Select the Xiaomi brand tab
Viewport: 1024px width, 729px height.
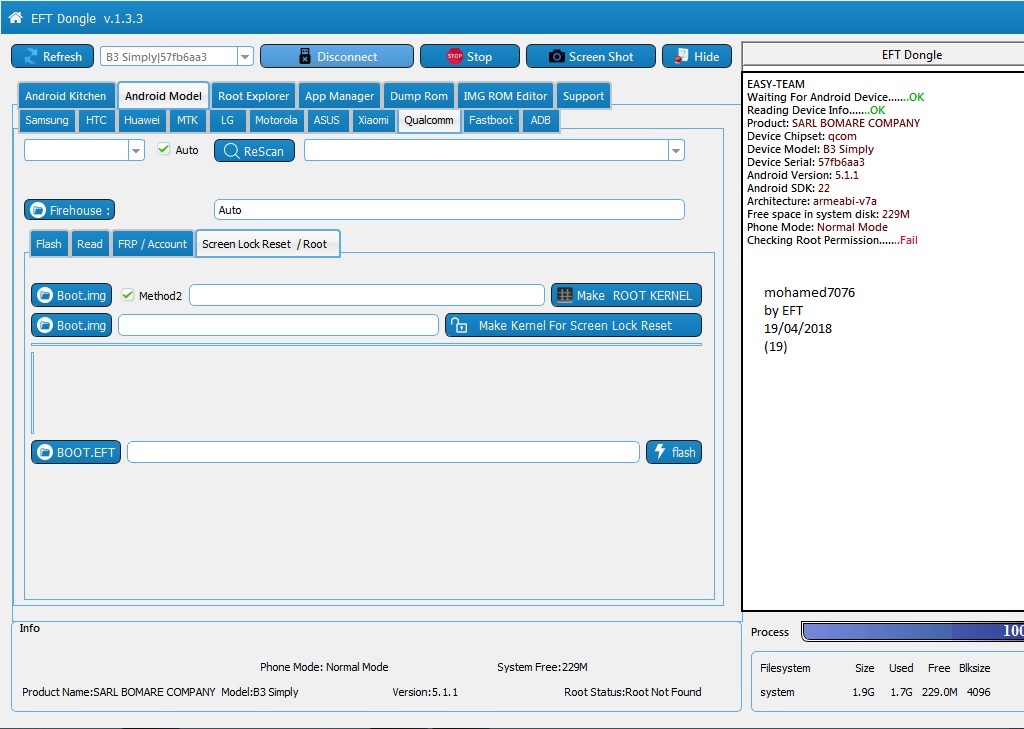(373, 120)
